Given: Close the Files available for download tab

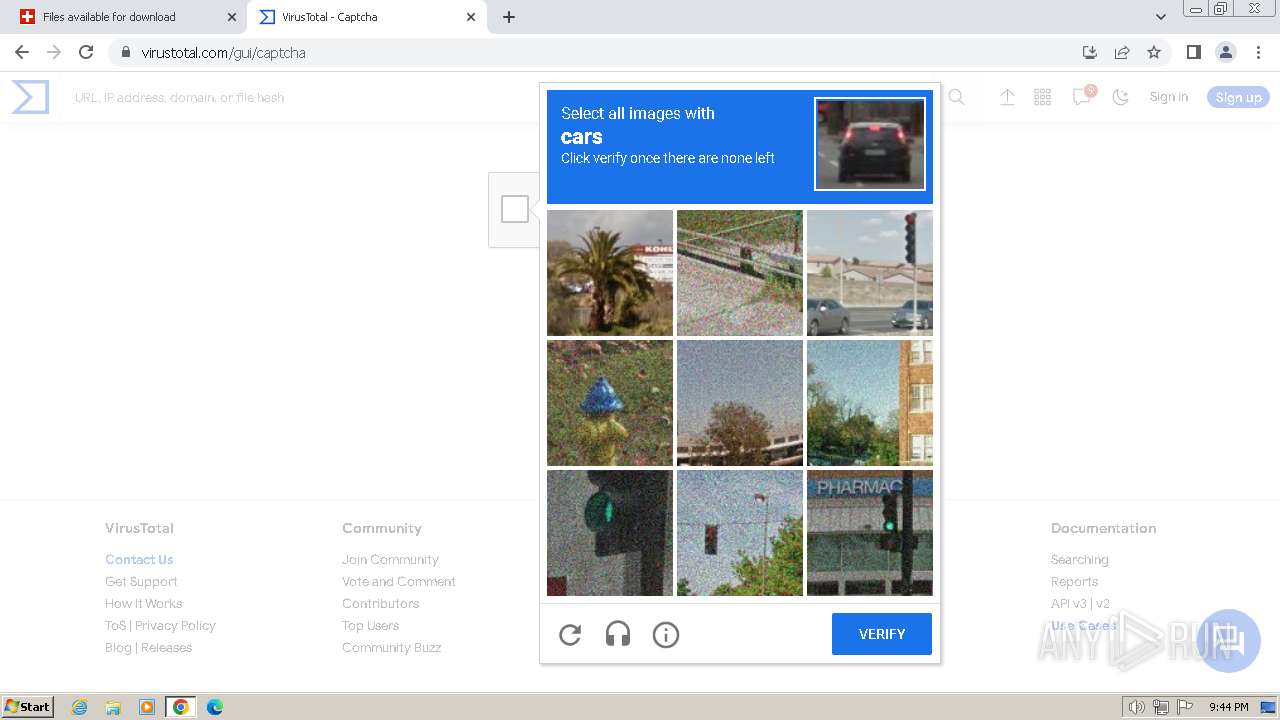Looking at the screenshot, I should [x=232, y=17].
